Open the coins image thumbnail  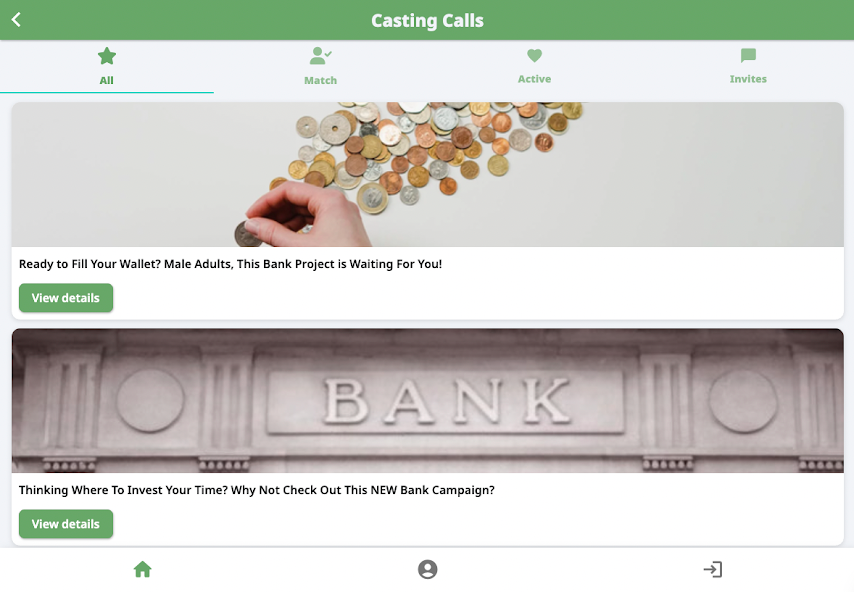428,174
